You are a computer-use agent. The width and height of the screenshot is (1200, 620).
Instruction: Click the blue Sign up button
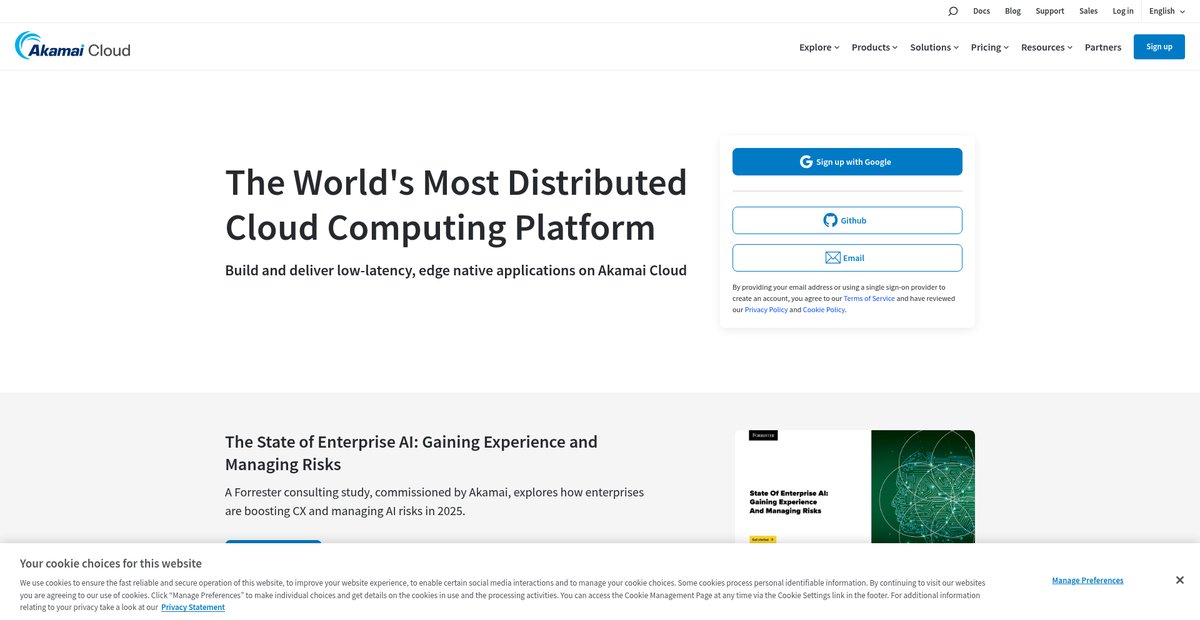[x=1159, y=47]
